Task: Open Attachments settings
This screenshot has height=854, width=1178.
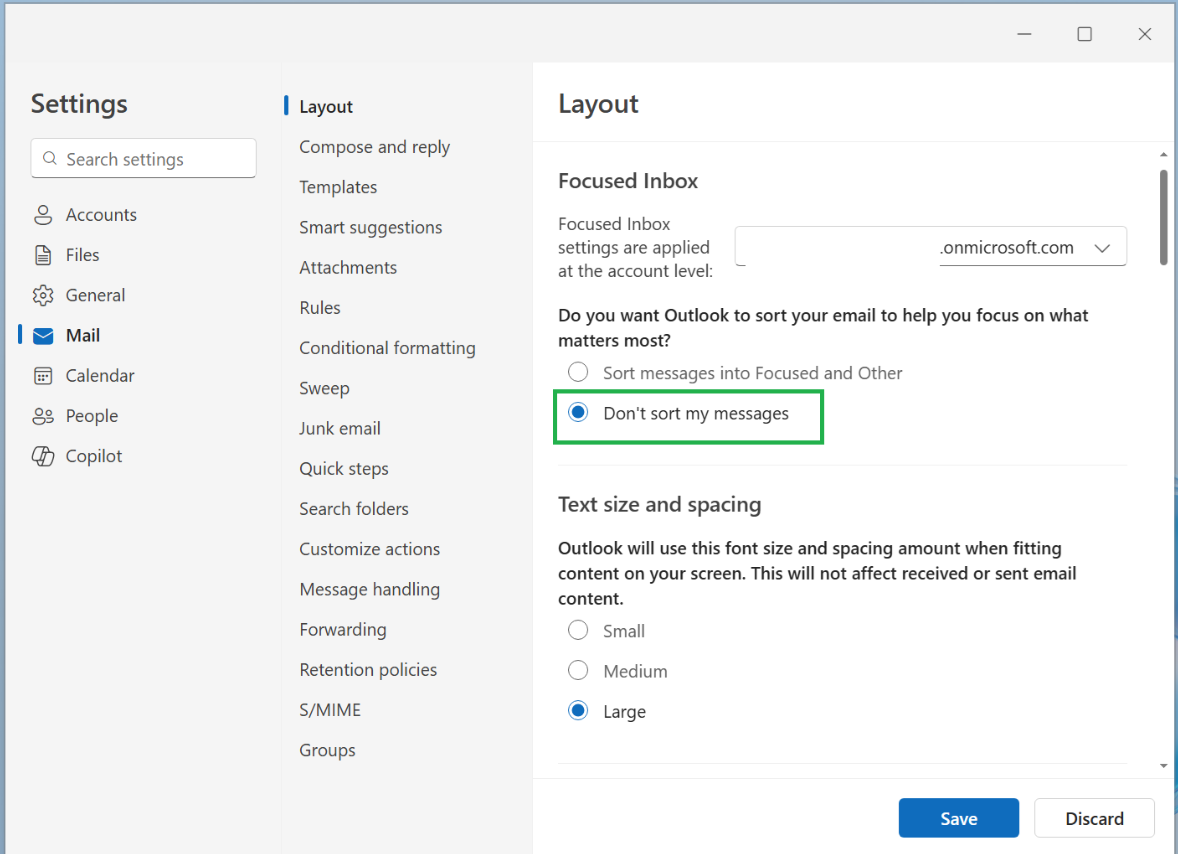Action: [x=348, y=267]
